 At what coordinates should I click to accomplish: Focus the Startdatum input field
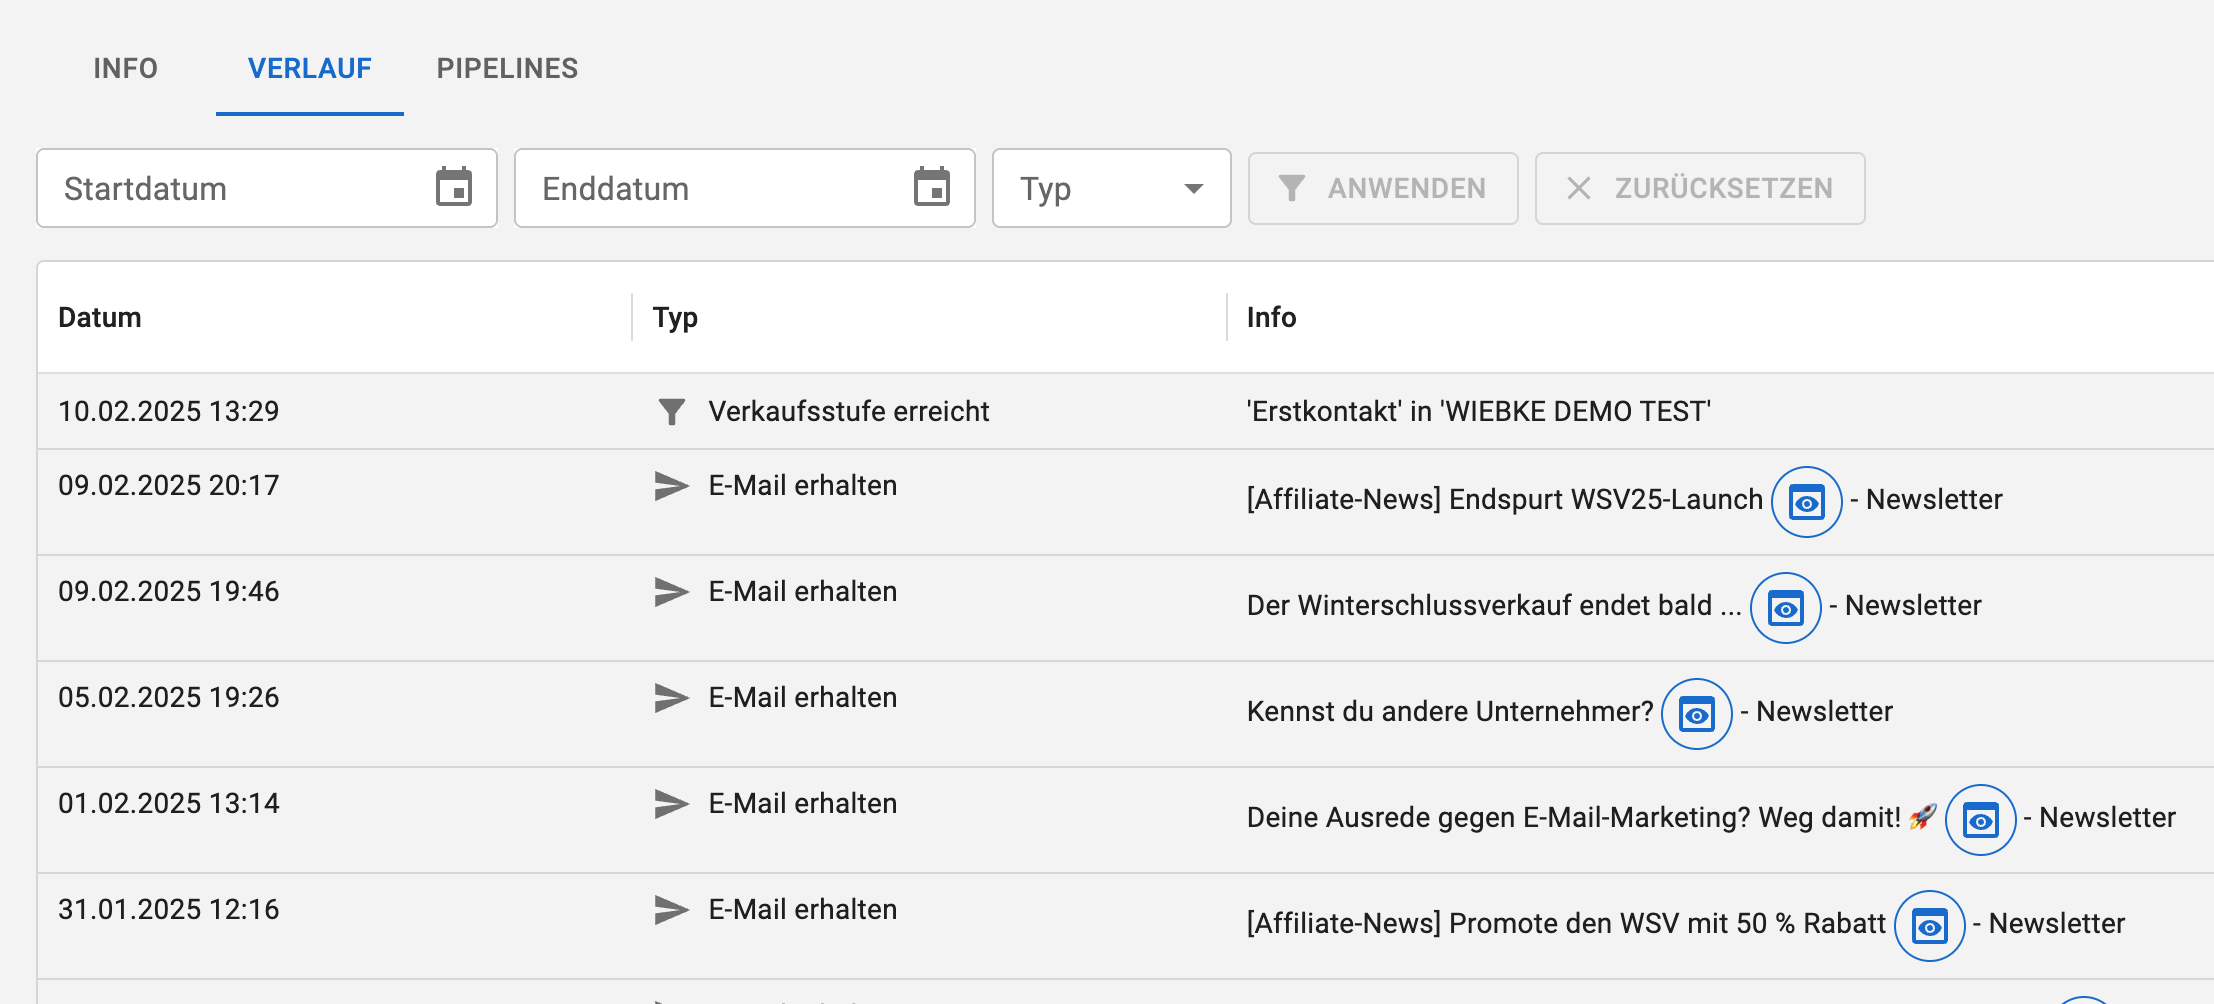[x=267, y=188]
